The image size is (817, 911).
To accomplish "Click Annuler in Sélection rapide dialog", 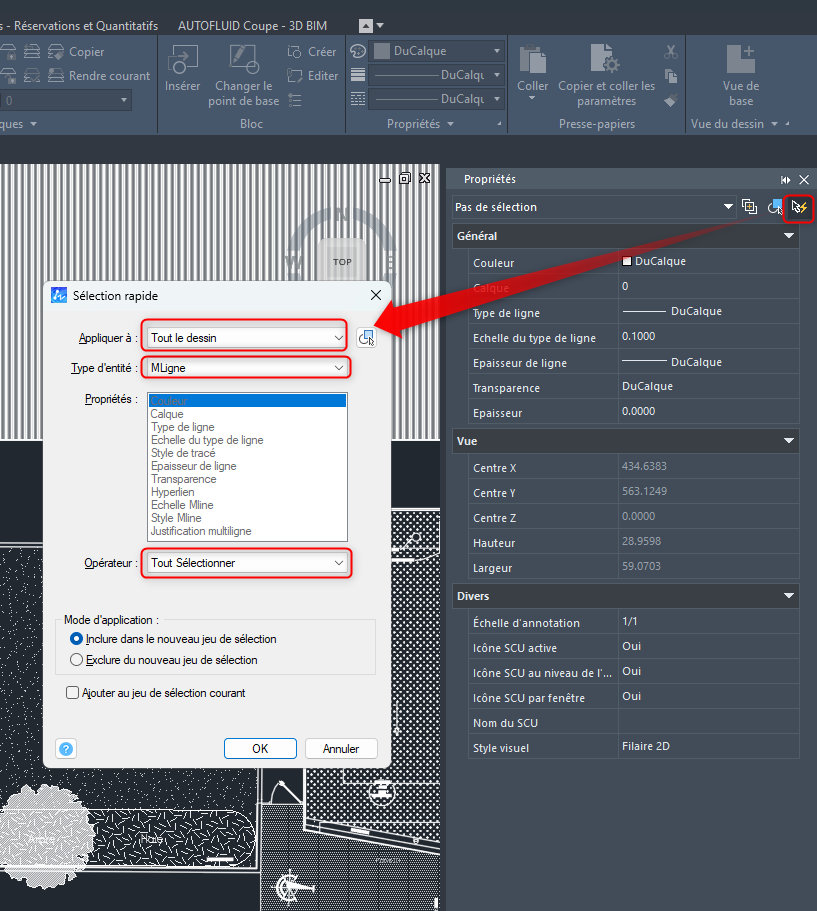I will [x=341, y=748].
